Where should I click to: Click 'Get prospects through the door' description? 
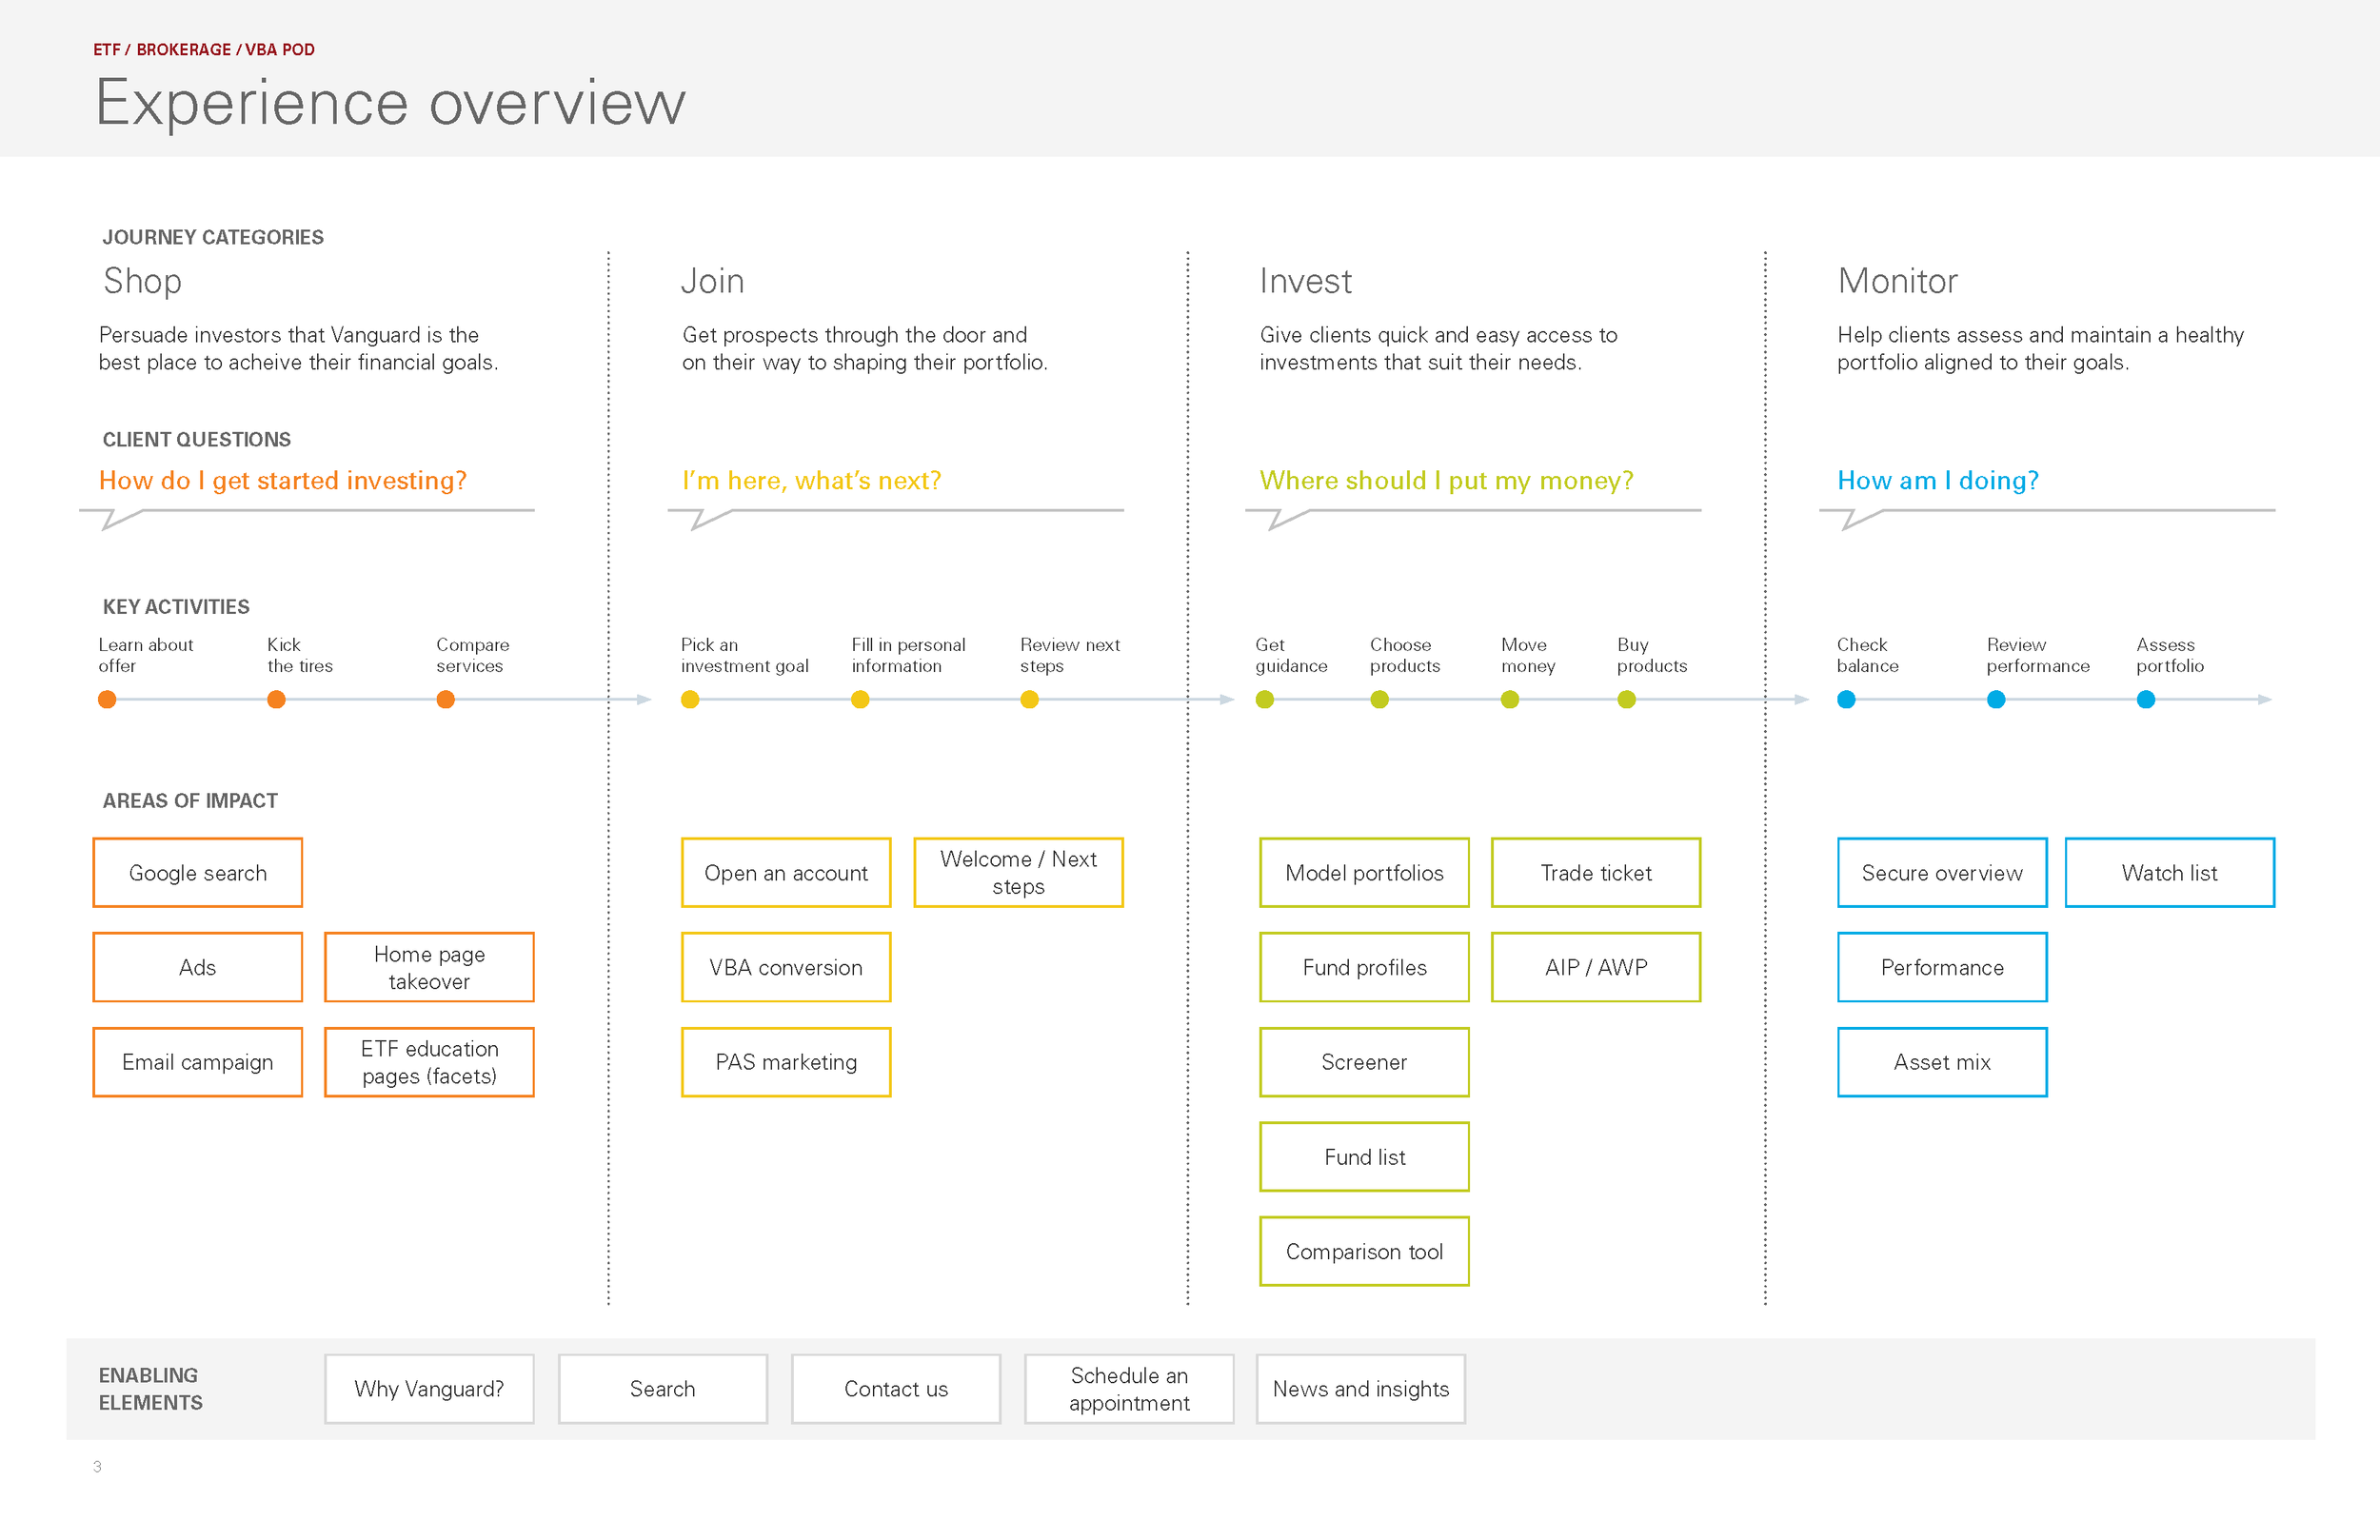click(865, 348)
